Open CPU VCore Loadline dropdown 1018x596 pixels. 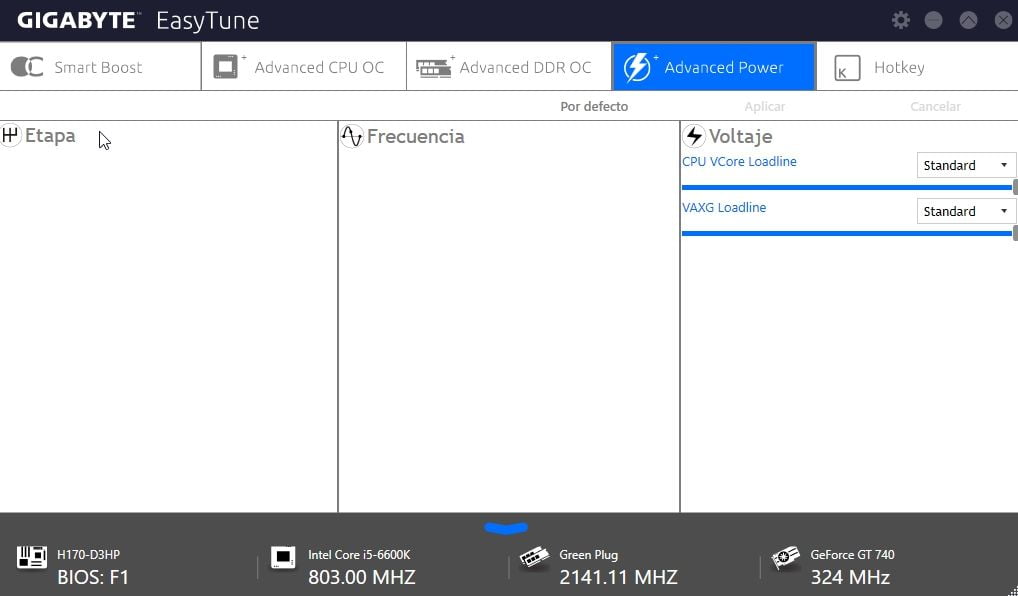966,165
